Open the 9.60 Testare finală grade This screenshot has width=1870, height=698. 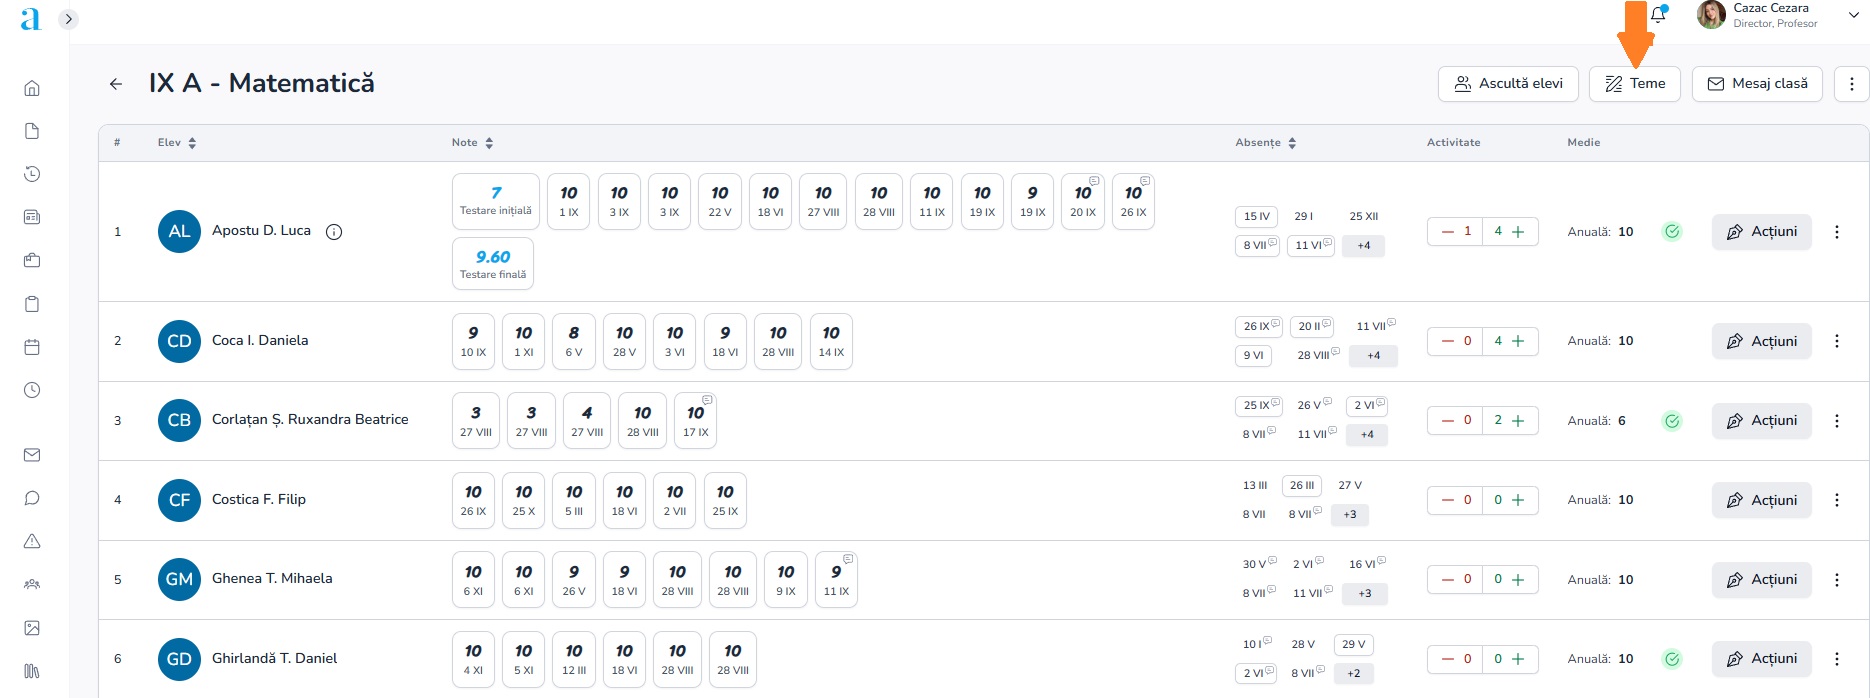pos(493,264)
